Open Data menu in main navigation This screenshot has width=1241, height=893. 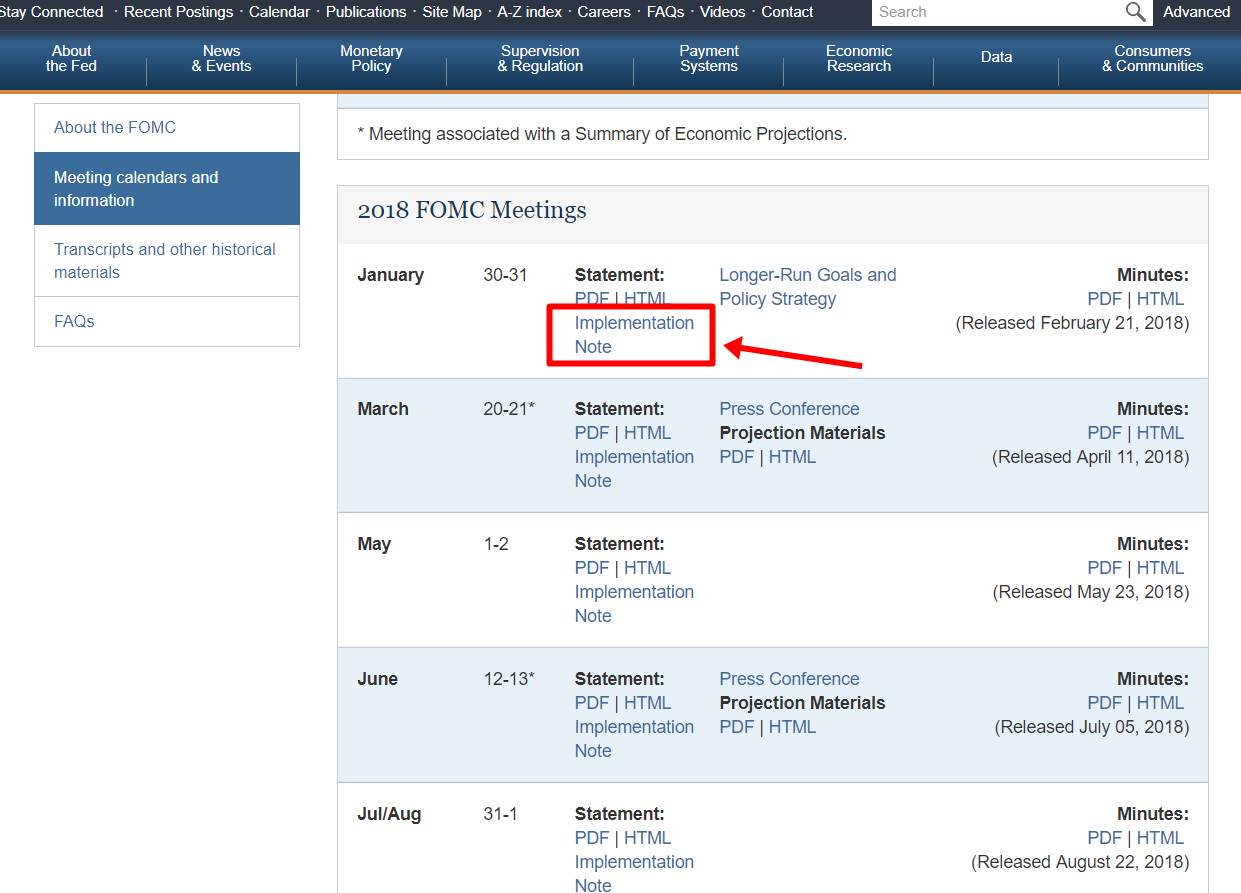click(x=996, y=57)
